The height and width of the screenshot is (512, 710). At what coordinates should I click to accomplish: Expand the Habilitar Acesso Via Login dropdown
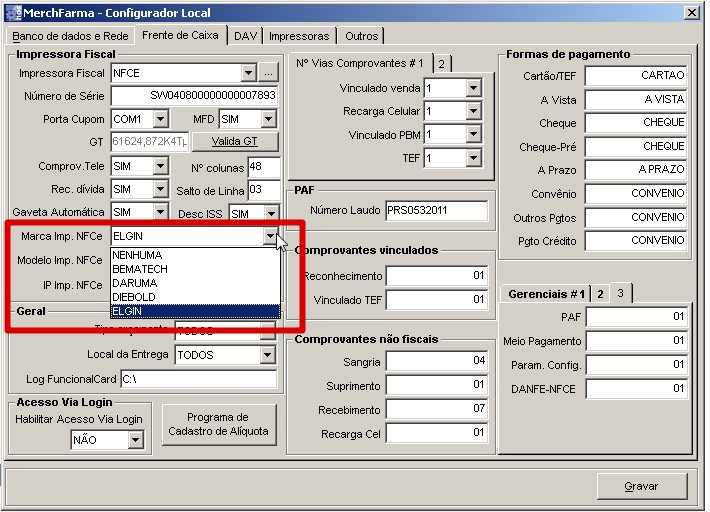[135, 440]
